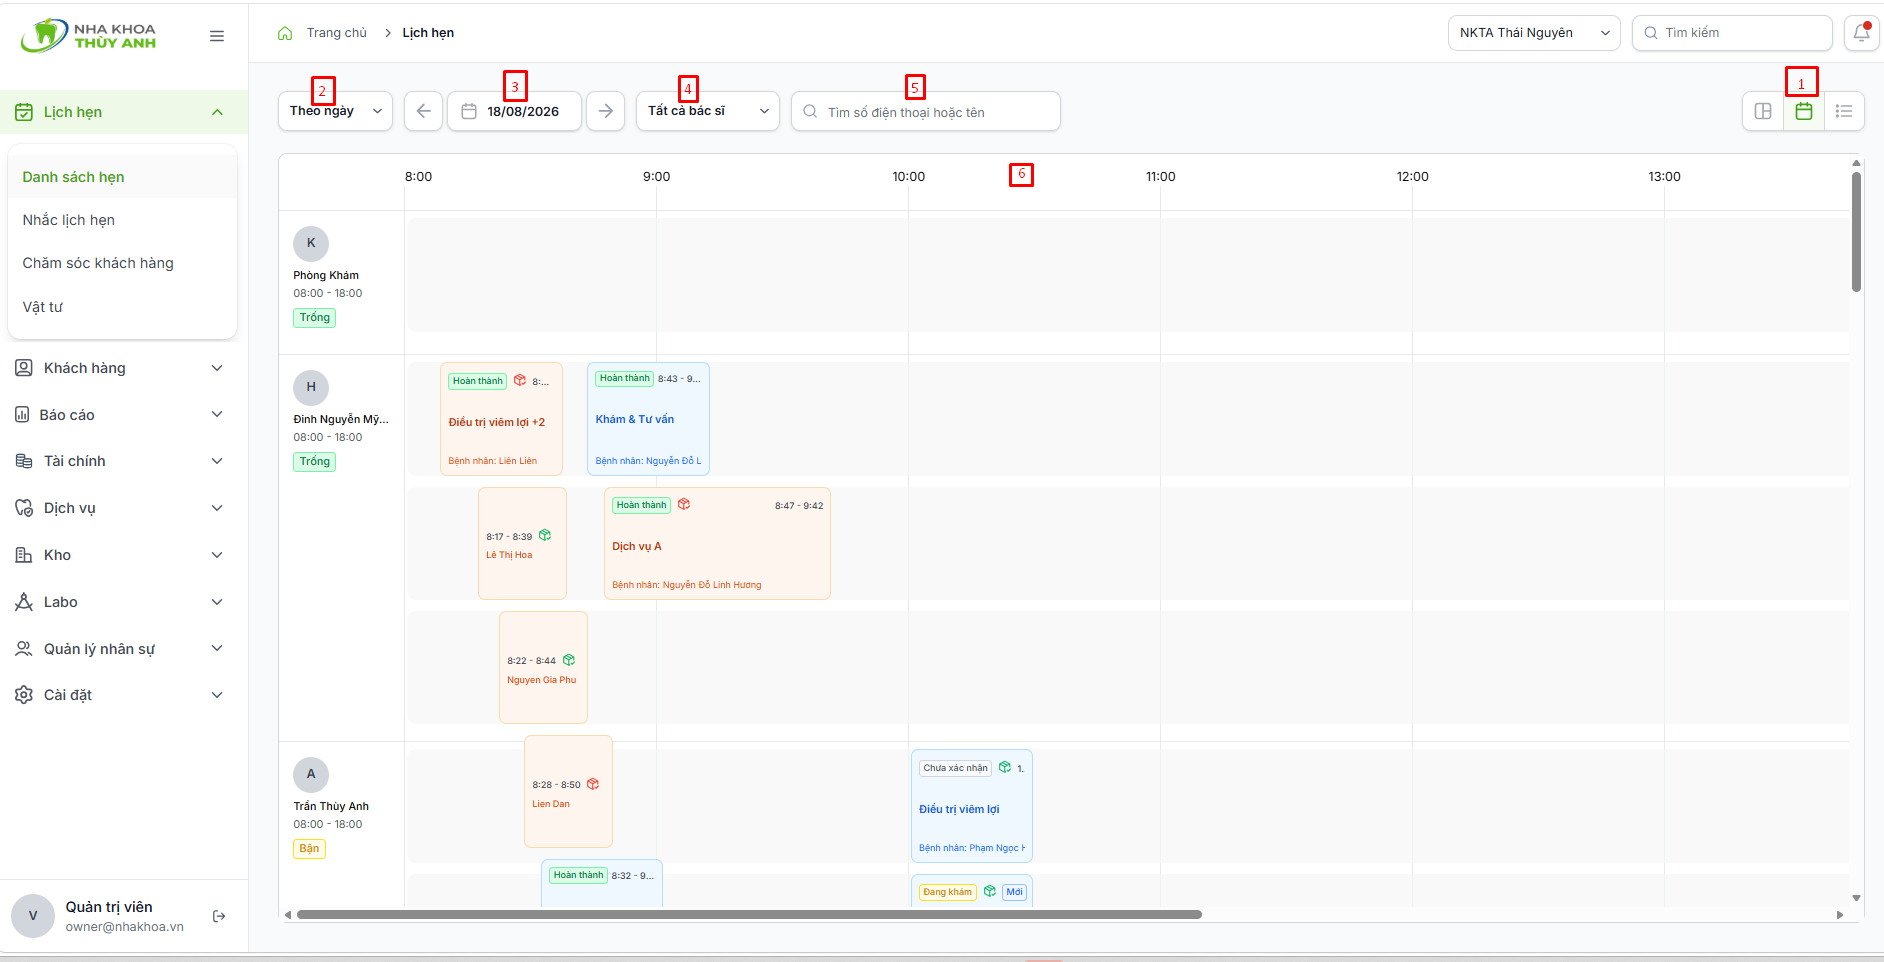Viewport: 1884px width, 962px height.
Task: Collapse sidebar with the hamburger menu icon
Action: 217,36
